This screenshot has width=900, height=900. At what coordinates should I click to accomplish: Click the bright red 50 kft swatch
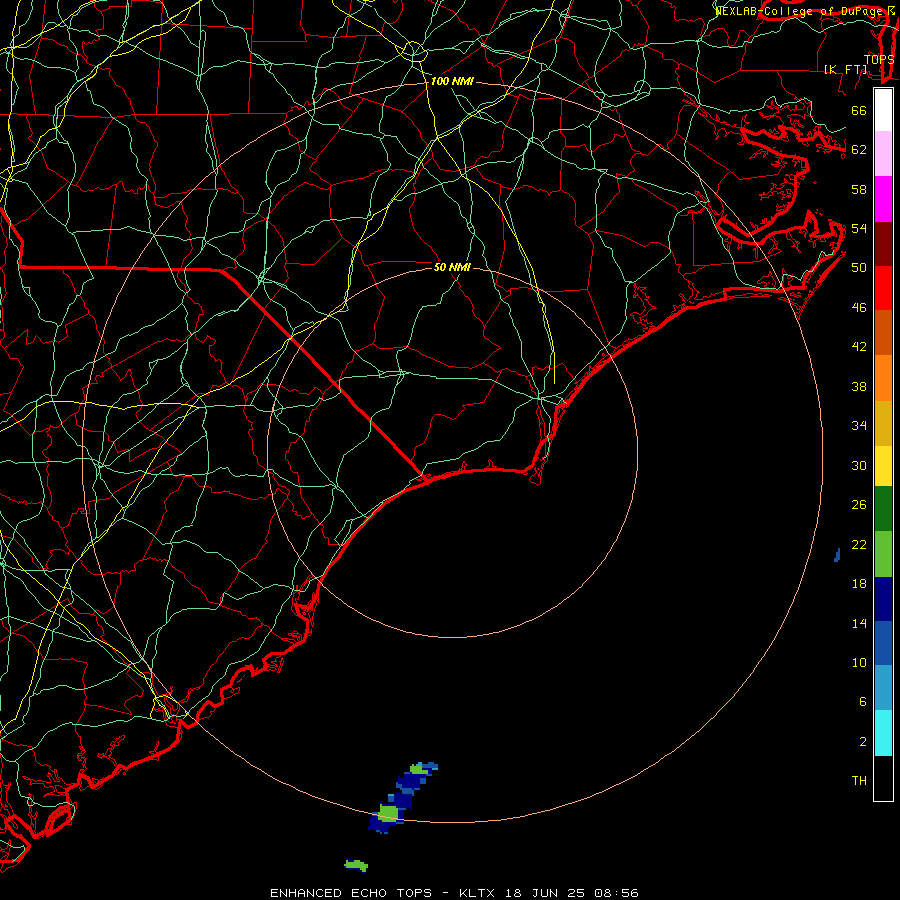tap(883, 288)
